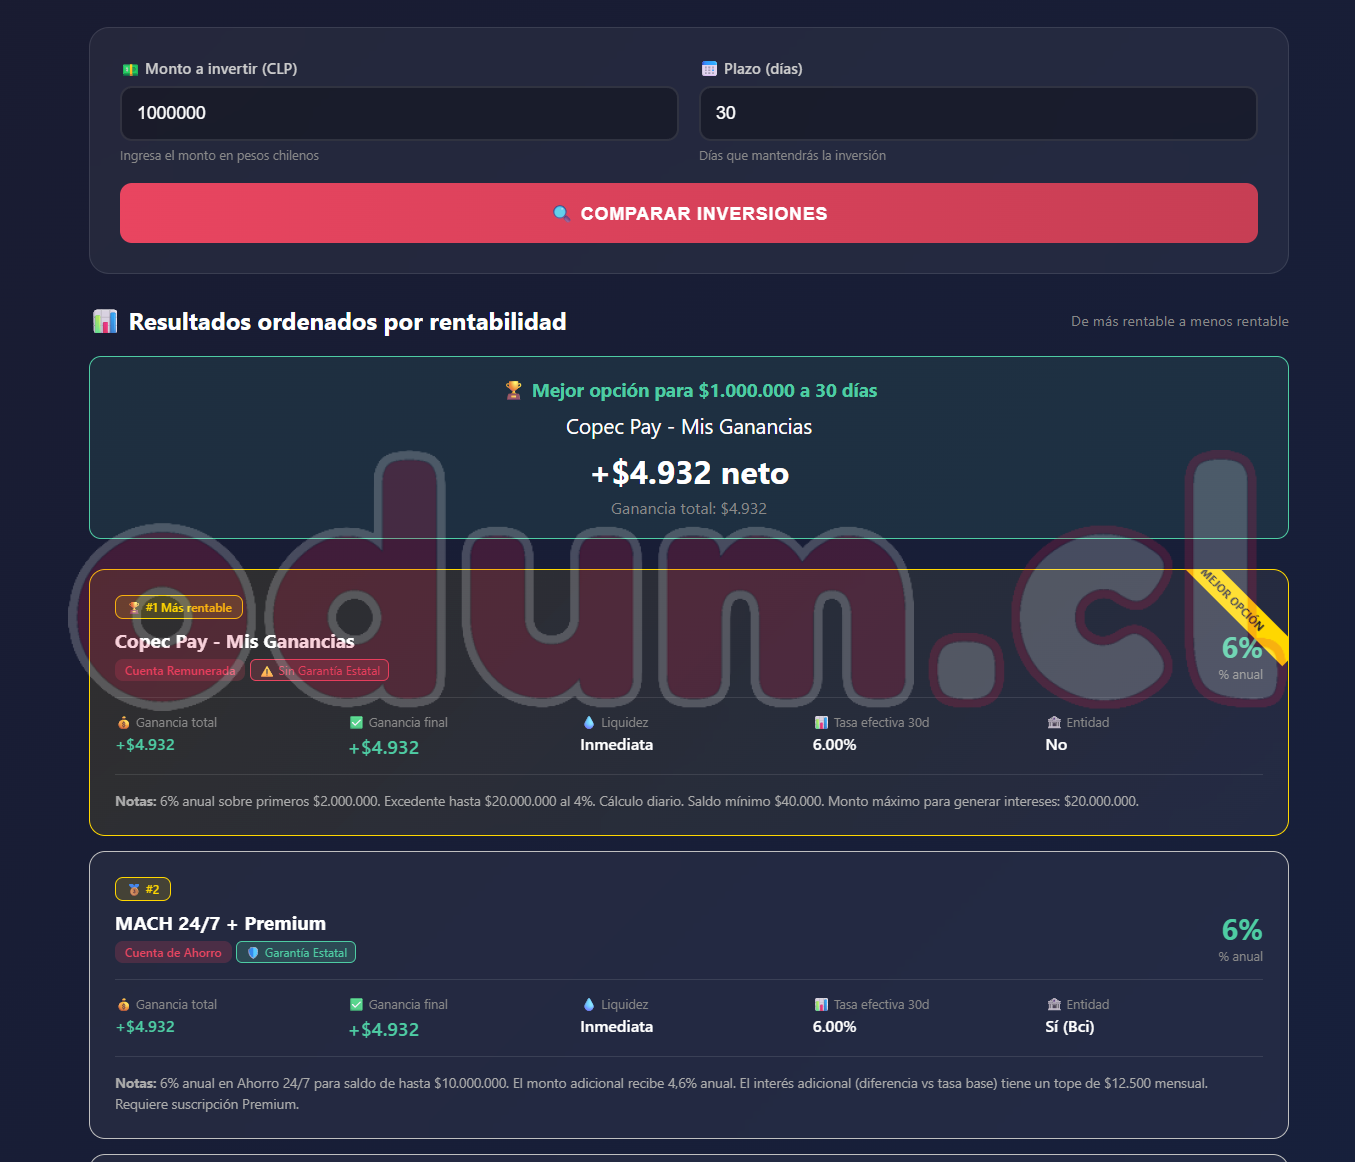Click 'Ingresa el monto en pesos chilenos' hint

[219, 156]
